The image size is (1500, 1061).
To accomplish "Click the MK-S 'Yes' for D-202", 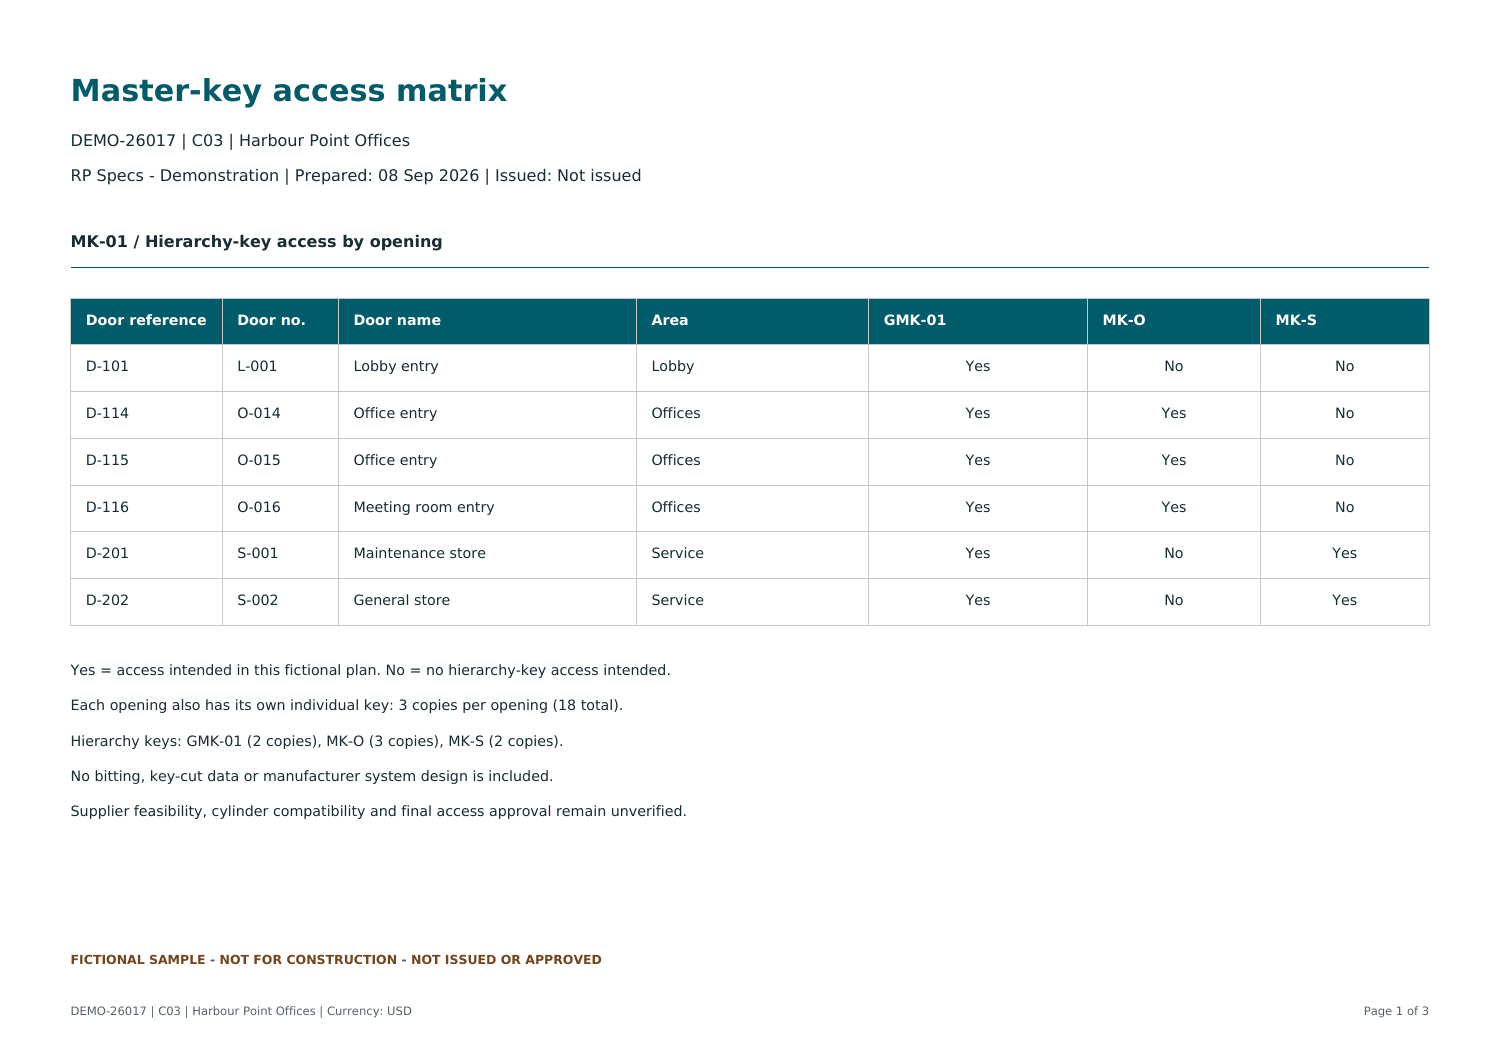I will (1345, 600).
